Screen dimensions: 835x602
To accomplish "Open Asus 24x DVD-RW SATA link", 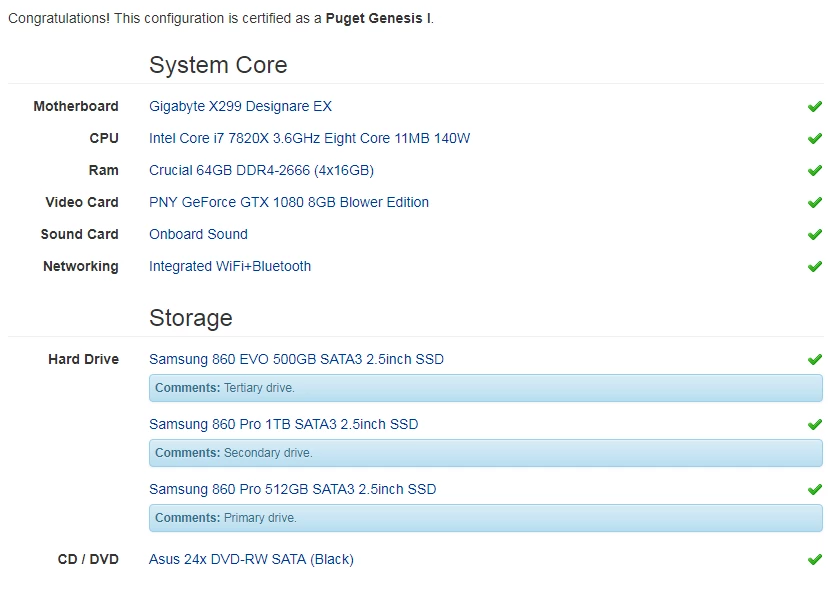I will tap(251, 559).
